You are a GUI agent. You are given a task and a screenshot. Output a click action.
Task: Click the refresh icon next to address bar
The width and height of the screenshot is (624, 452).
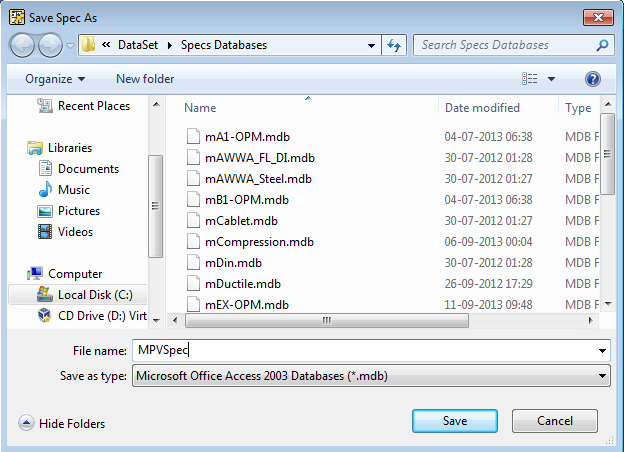pos(394,45)
